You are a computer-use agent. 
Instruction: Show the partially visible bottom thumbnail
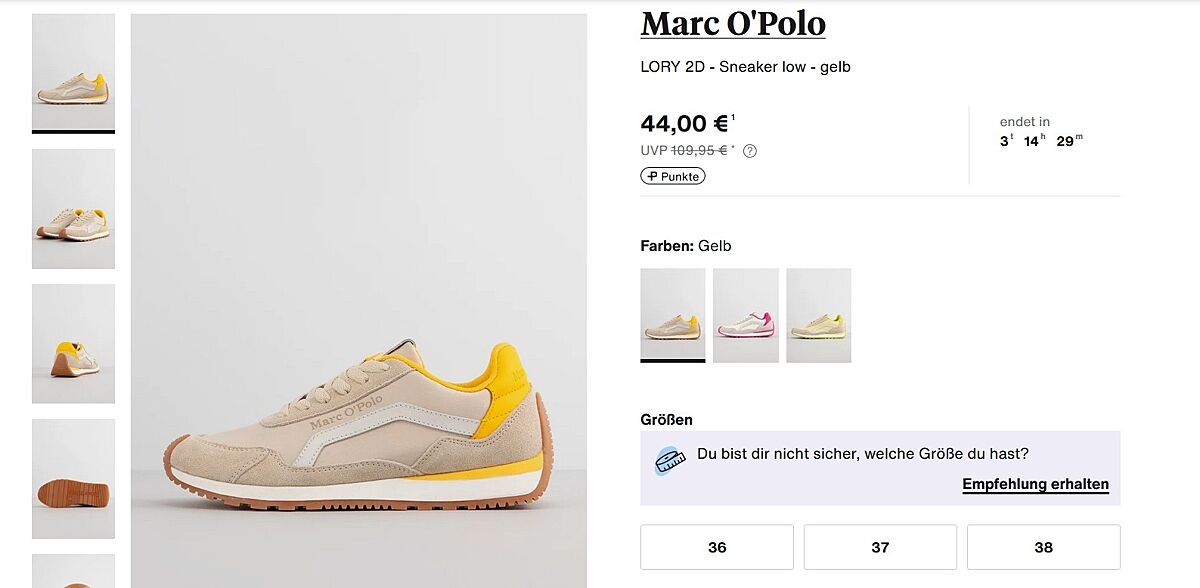click(x=73, y=572)
